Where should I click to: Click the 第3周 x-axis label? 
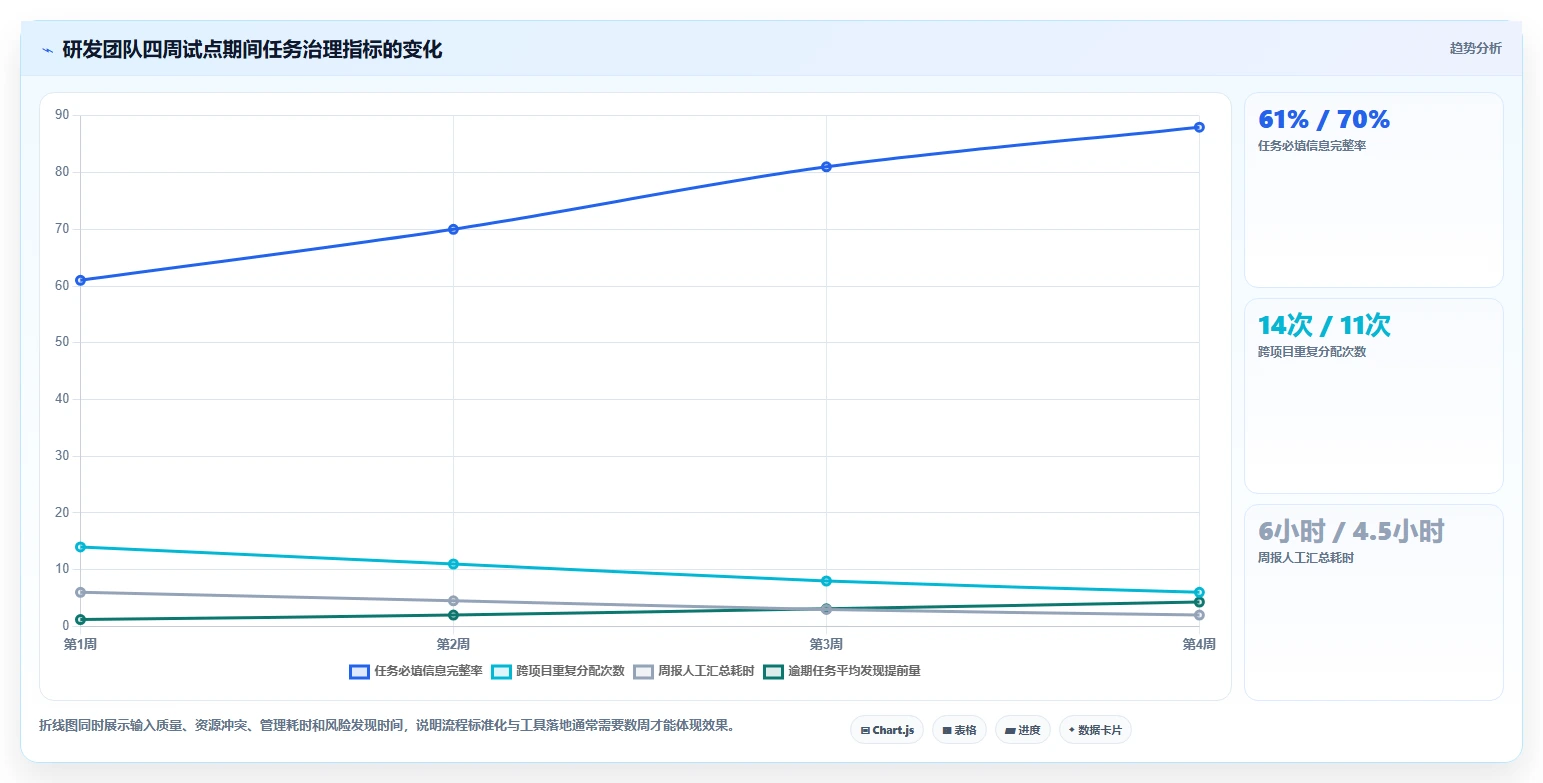click(x=826, y=644)
